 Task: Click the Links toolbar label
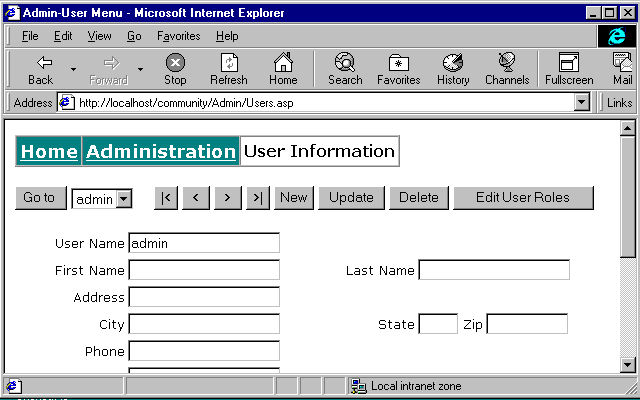619,102
